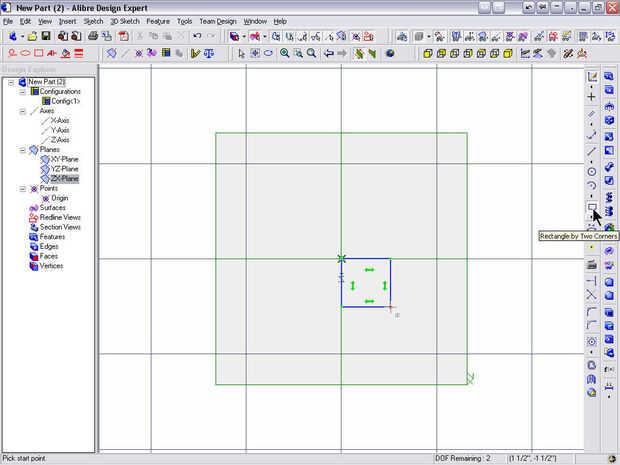Image resolution: width=620 pixels, height=465 pixels.
Task: Collapse the Points tree node
Action: [23, 189]
